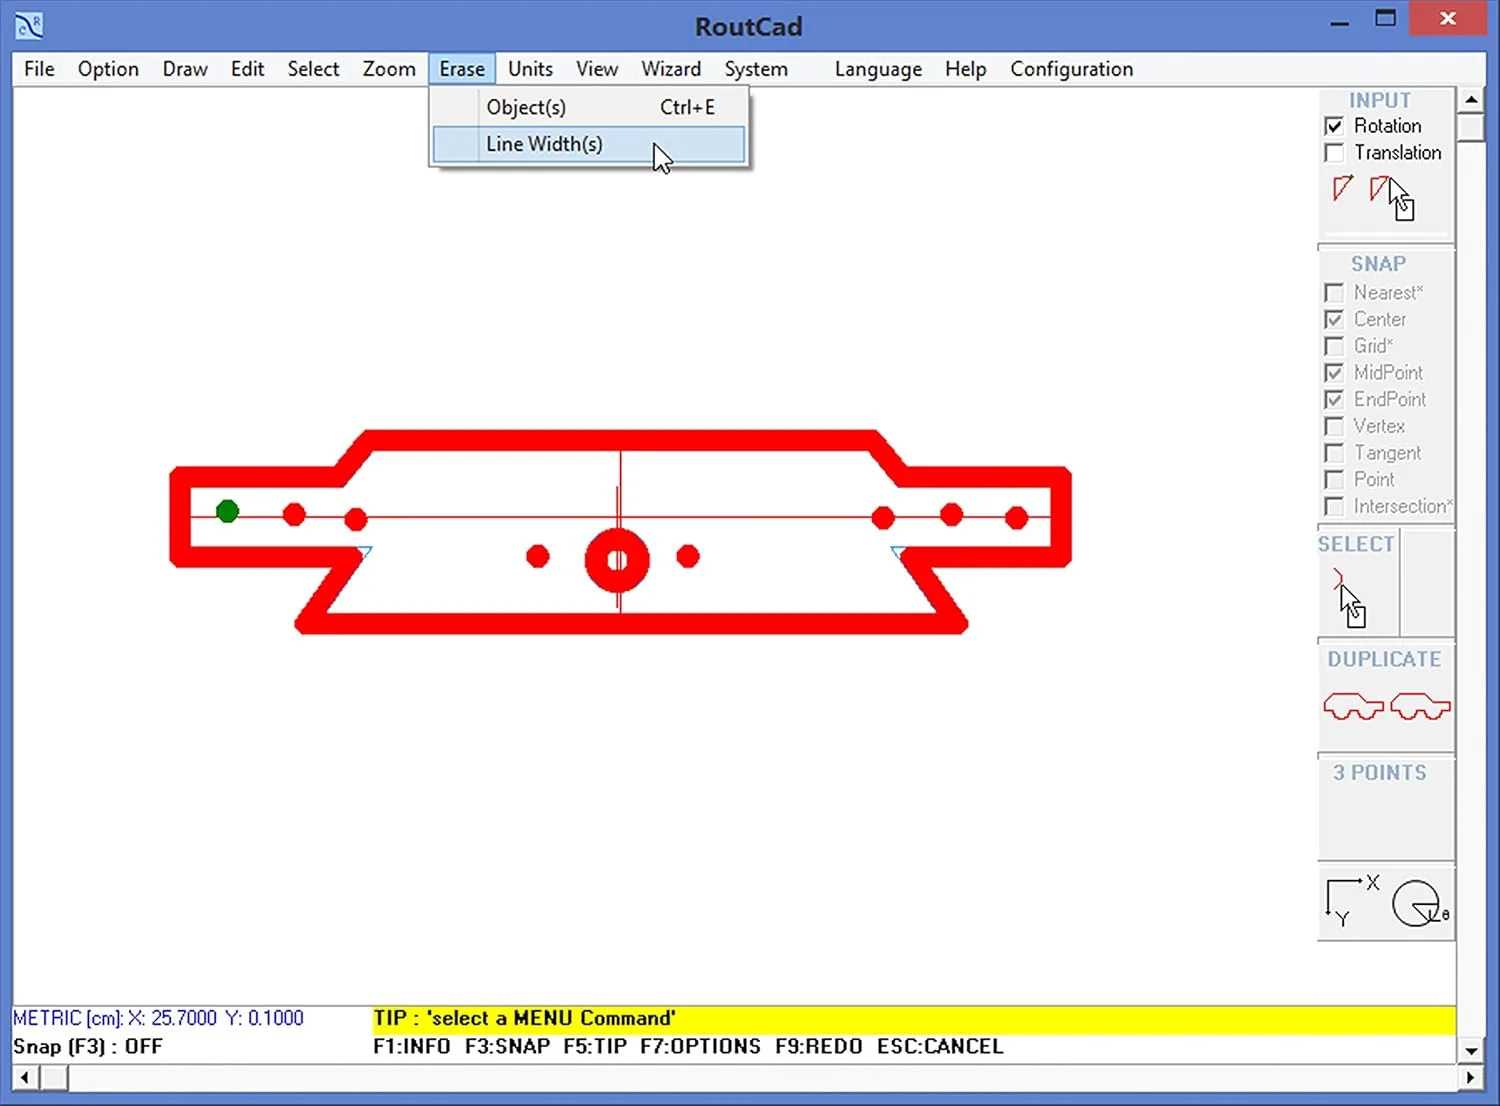
Task: Enable Vertex snap
Action: 1334,426
